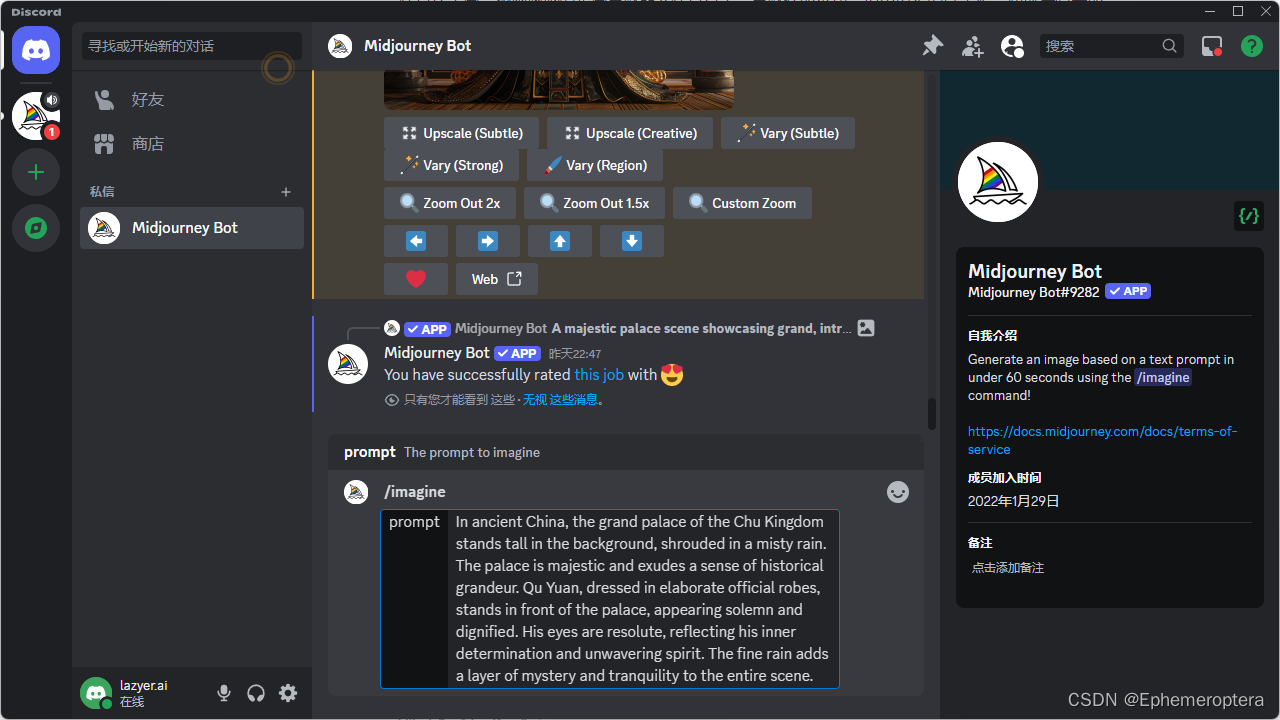Click Midjourney Bot profile avatar
Image resolution: width=1280 pixels, height=720 pixels.
[x=998, y=182]
